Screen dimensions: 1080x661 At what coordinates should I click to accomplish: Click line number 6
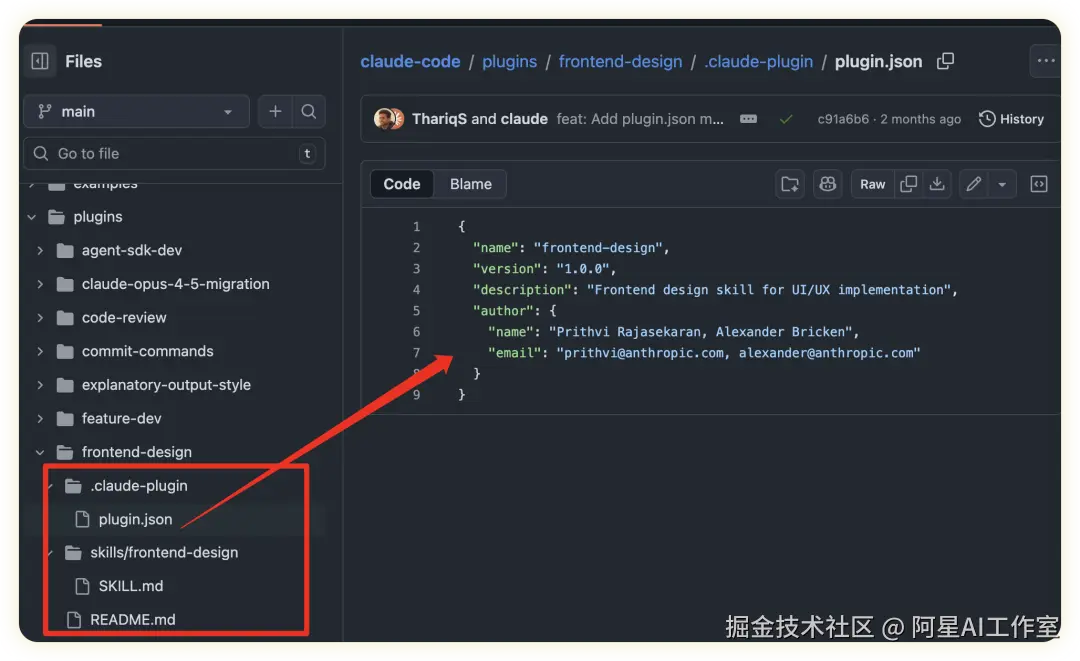[416, 332]
